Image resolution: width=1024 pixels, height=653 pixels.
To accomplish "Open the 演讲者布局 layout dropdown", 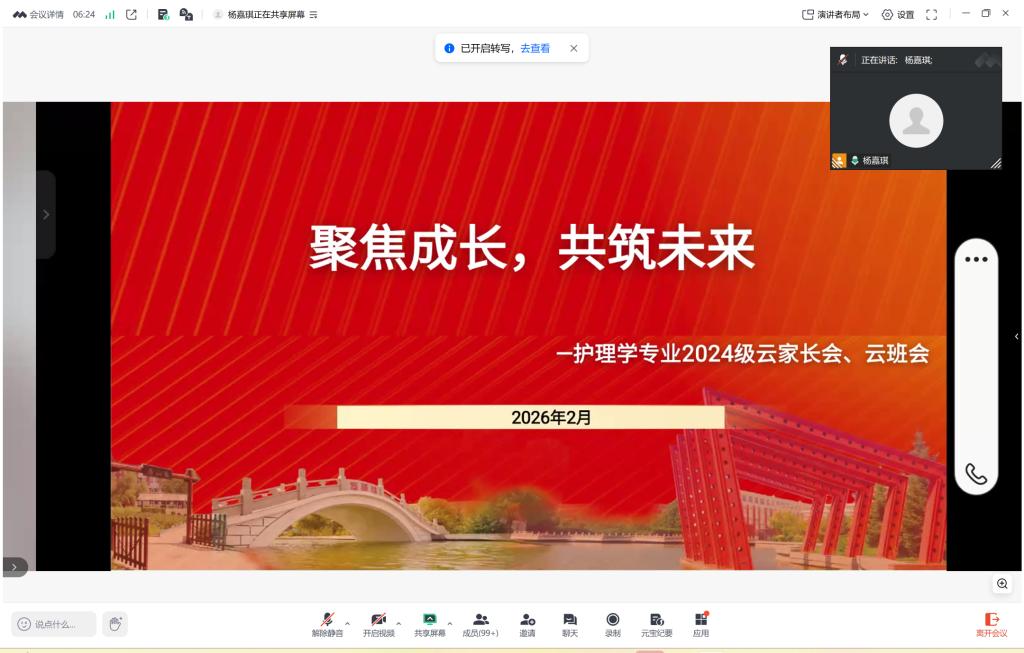I will click(836, 15).
